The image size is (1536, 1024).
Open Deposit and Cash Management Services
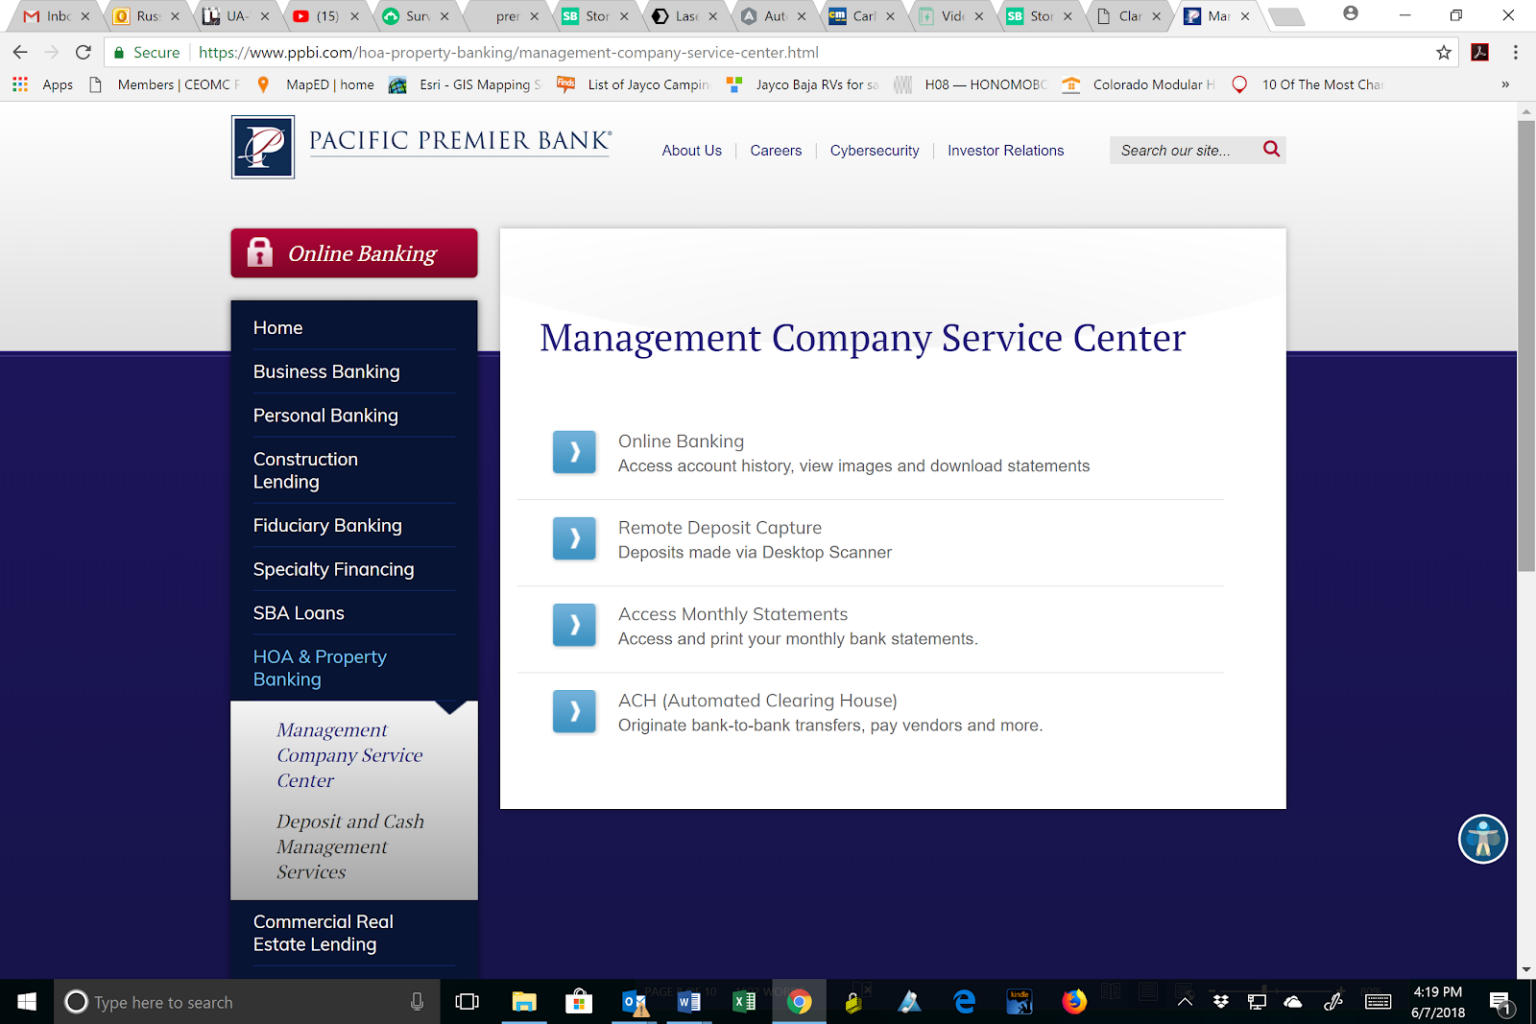tap(350, 846)
